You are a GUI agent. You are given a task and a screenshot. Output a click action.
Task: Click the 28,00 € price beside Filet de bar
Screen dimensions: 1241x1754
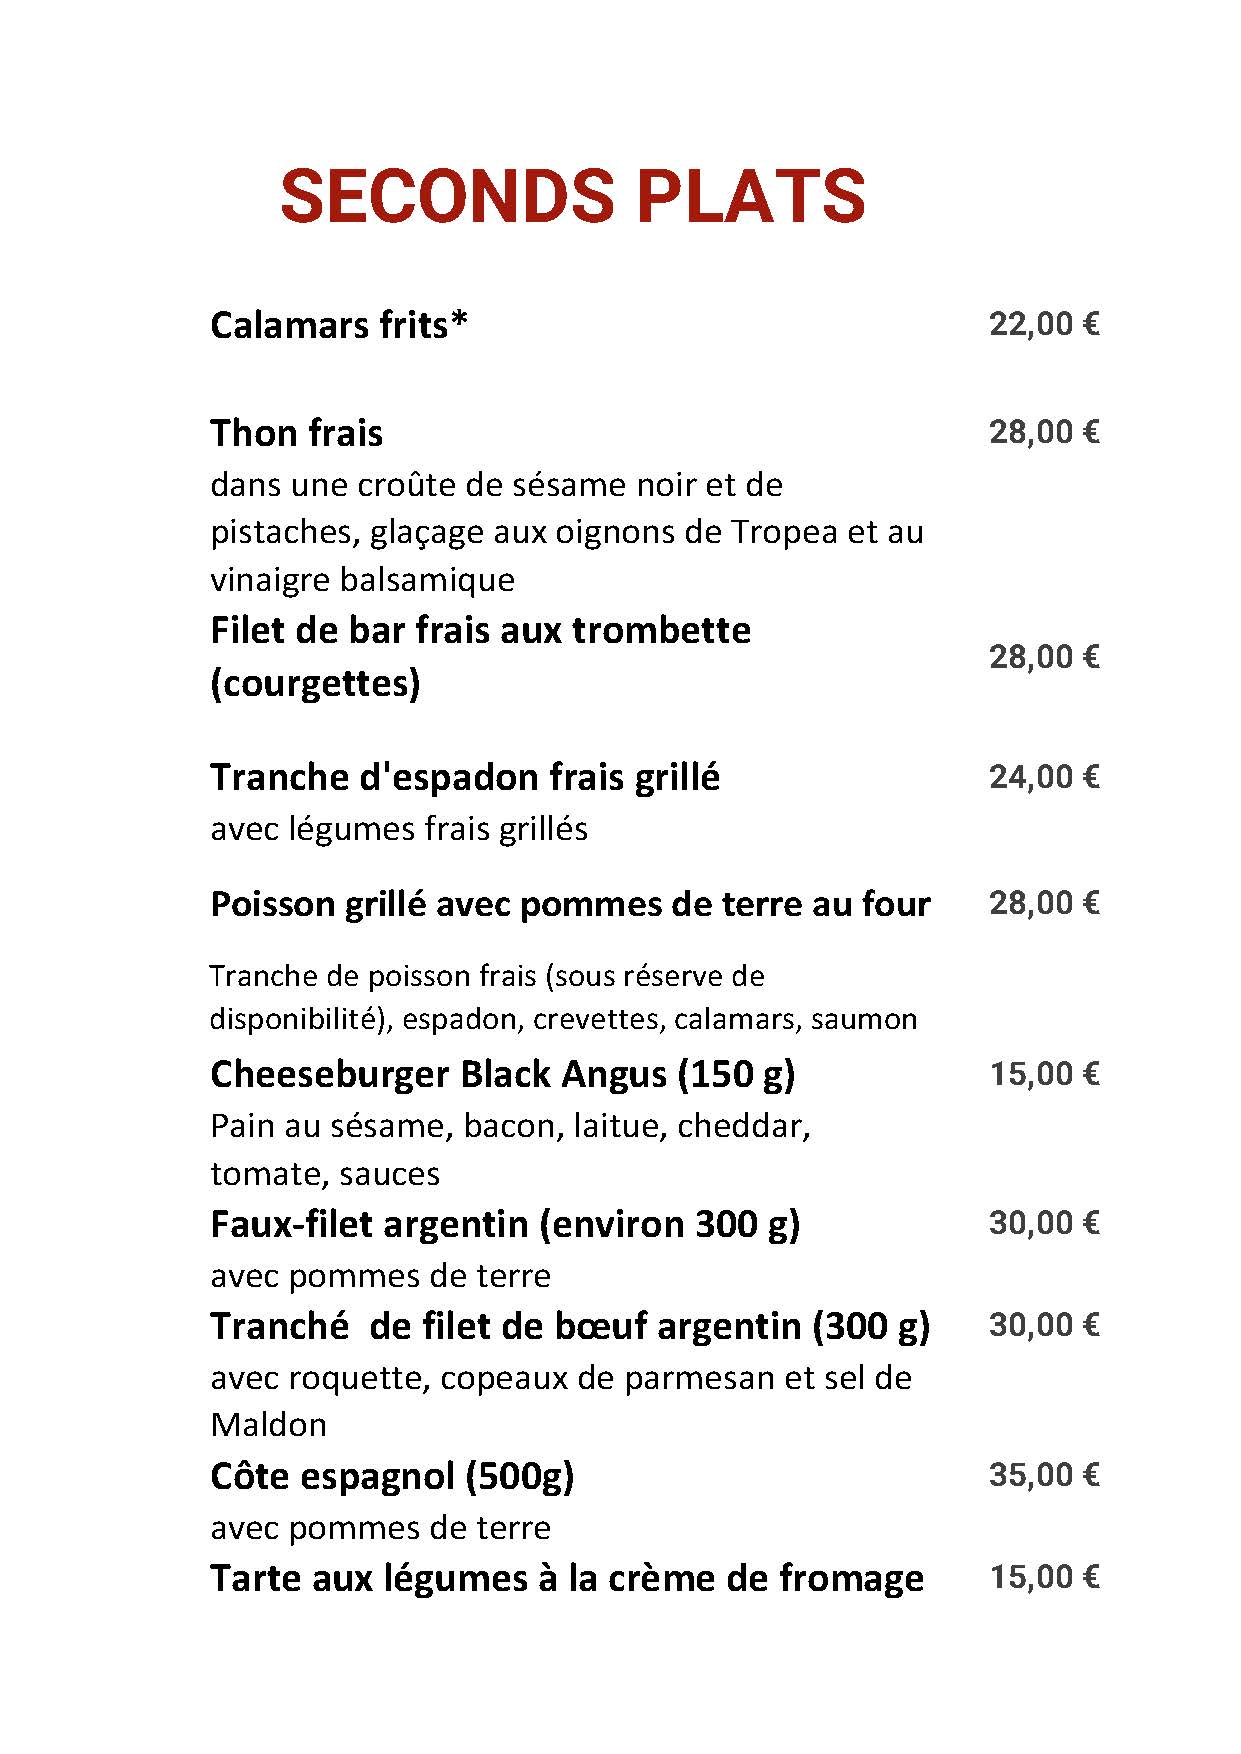click(x=1044, y=657)
